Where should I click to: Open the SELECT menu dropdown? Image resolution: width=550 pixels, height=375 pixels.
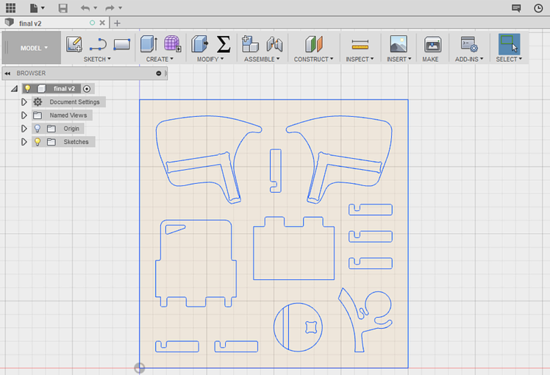point(509,59)
